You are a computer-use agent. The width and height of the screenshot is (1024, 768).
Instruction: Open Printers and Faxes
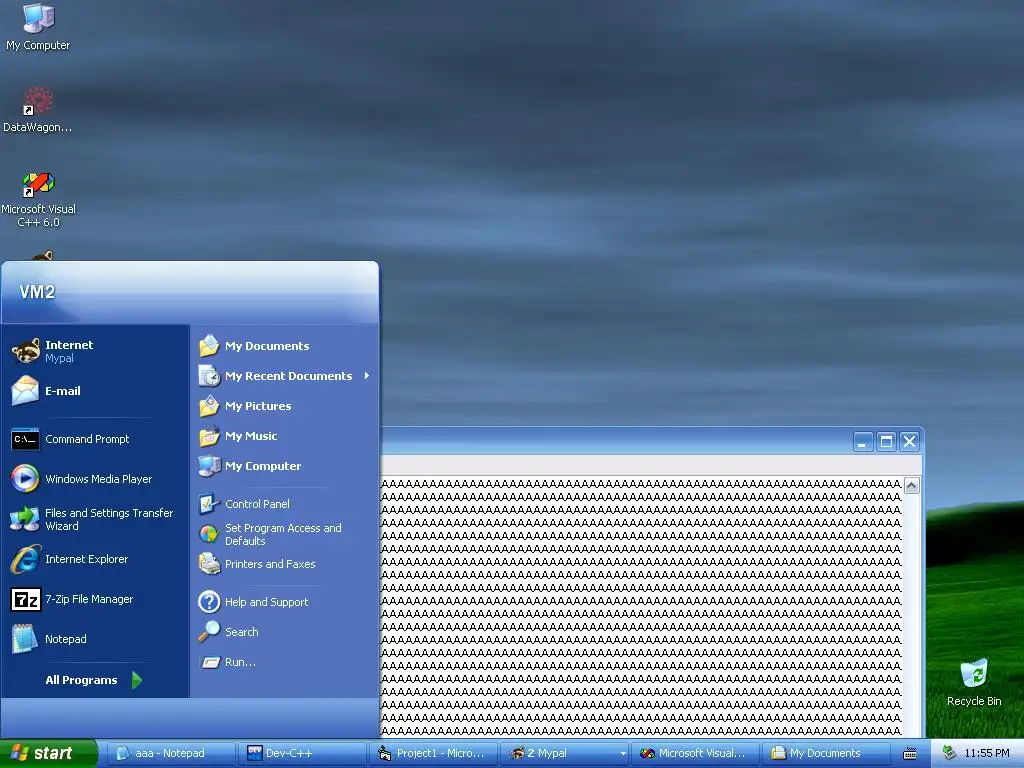coord(285,564)
